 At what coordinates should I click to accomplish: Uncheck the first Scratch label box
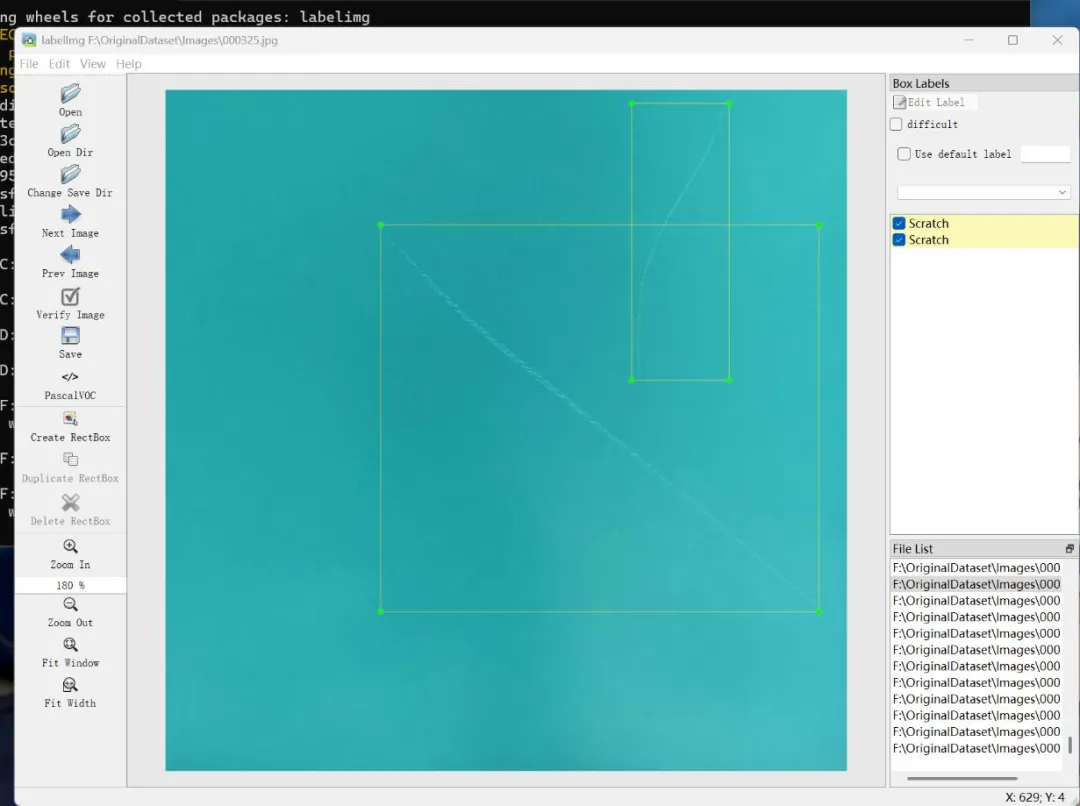pos(899,223)
